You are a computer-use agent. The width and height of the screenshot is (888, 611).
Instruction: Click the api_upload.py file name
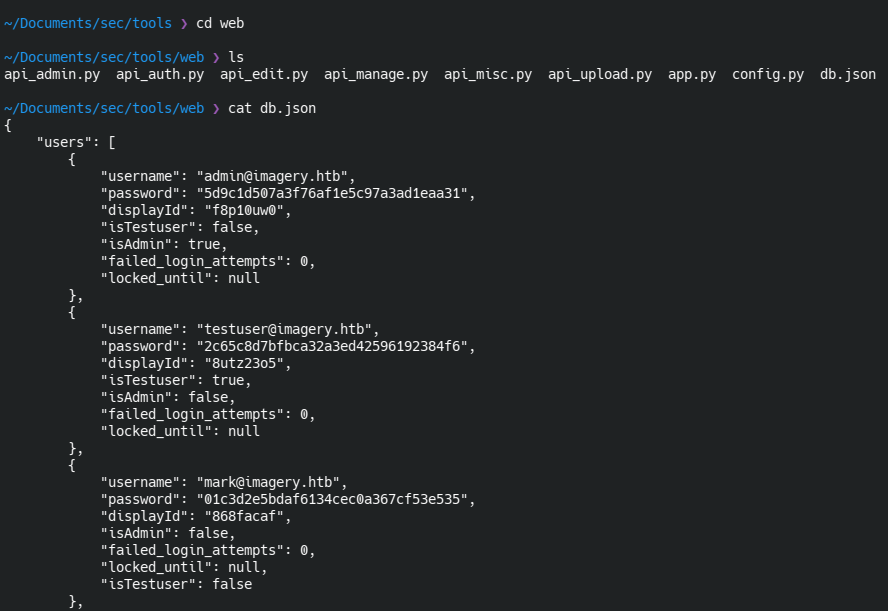point(600,74)
